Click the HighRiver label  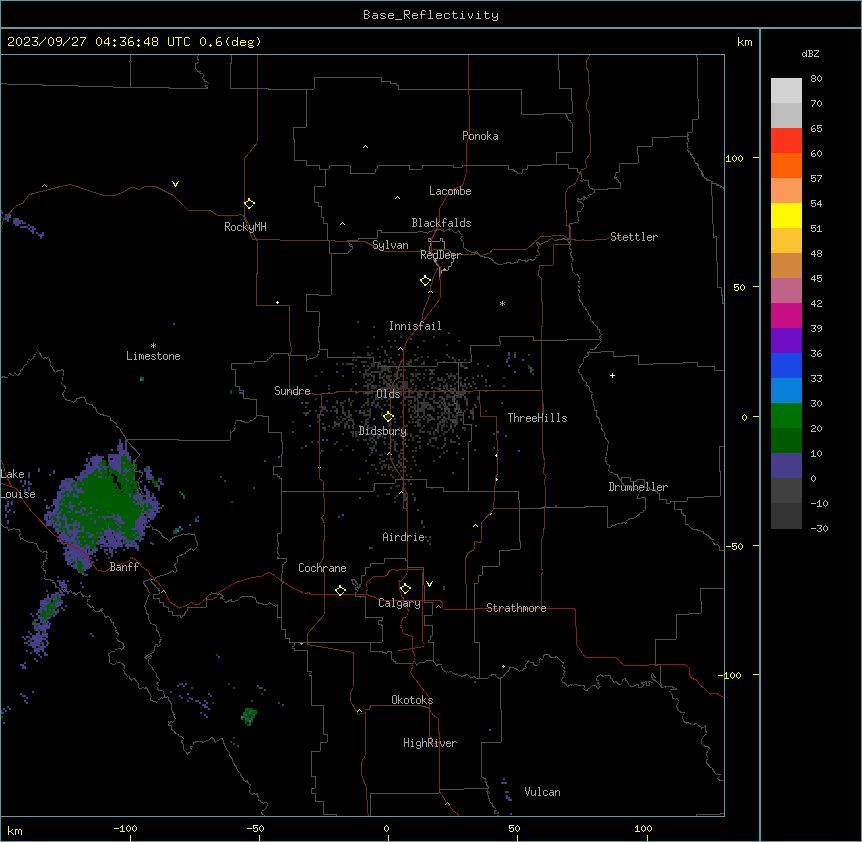point(430,743)
